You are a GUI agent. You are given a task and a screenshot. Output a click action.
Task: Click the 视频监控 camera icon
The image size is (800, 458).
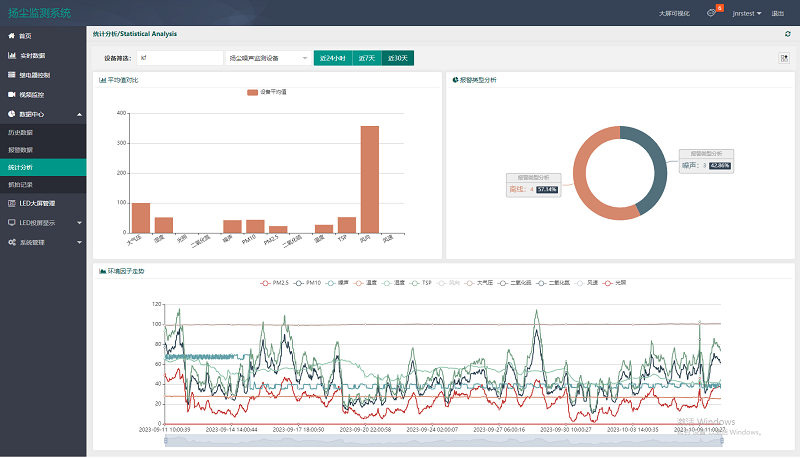click(11, 95)
